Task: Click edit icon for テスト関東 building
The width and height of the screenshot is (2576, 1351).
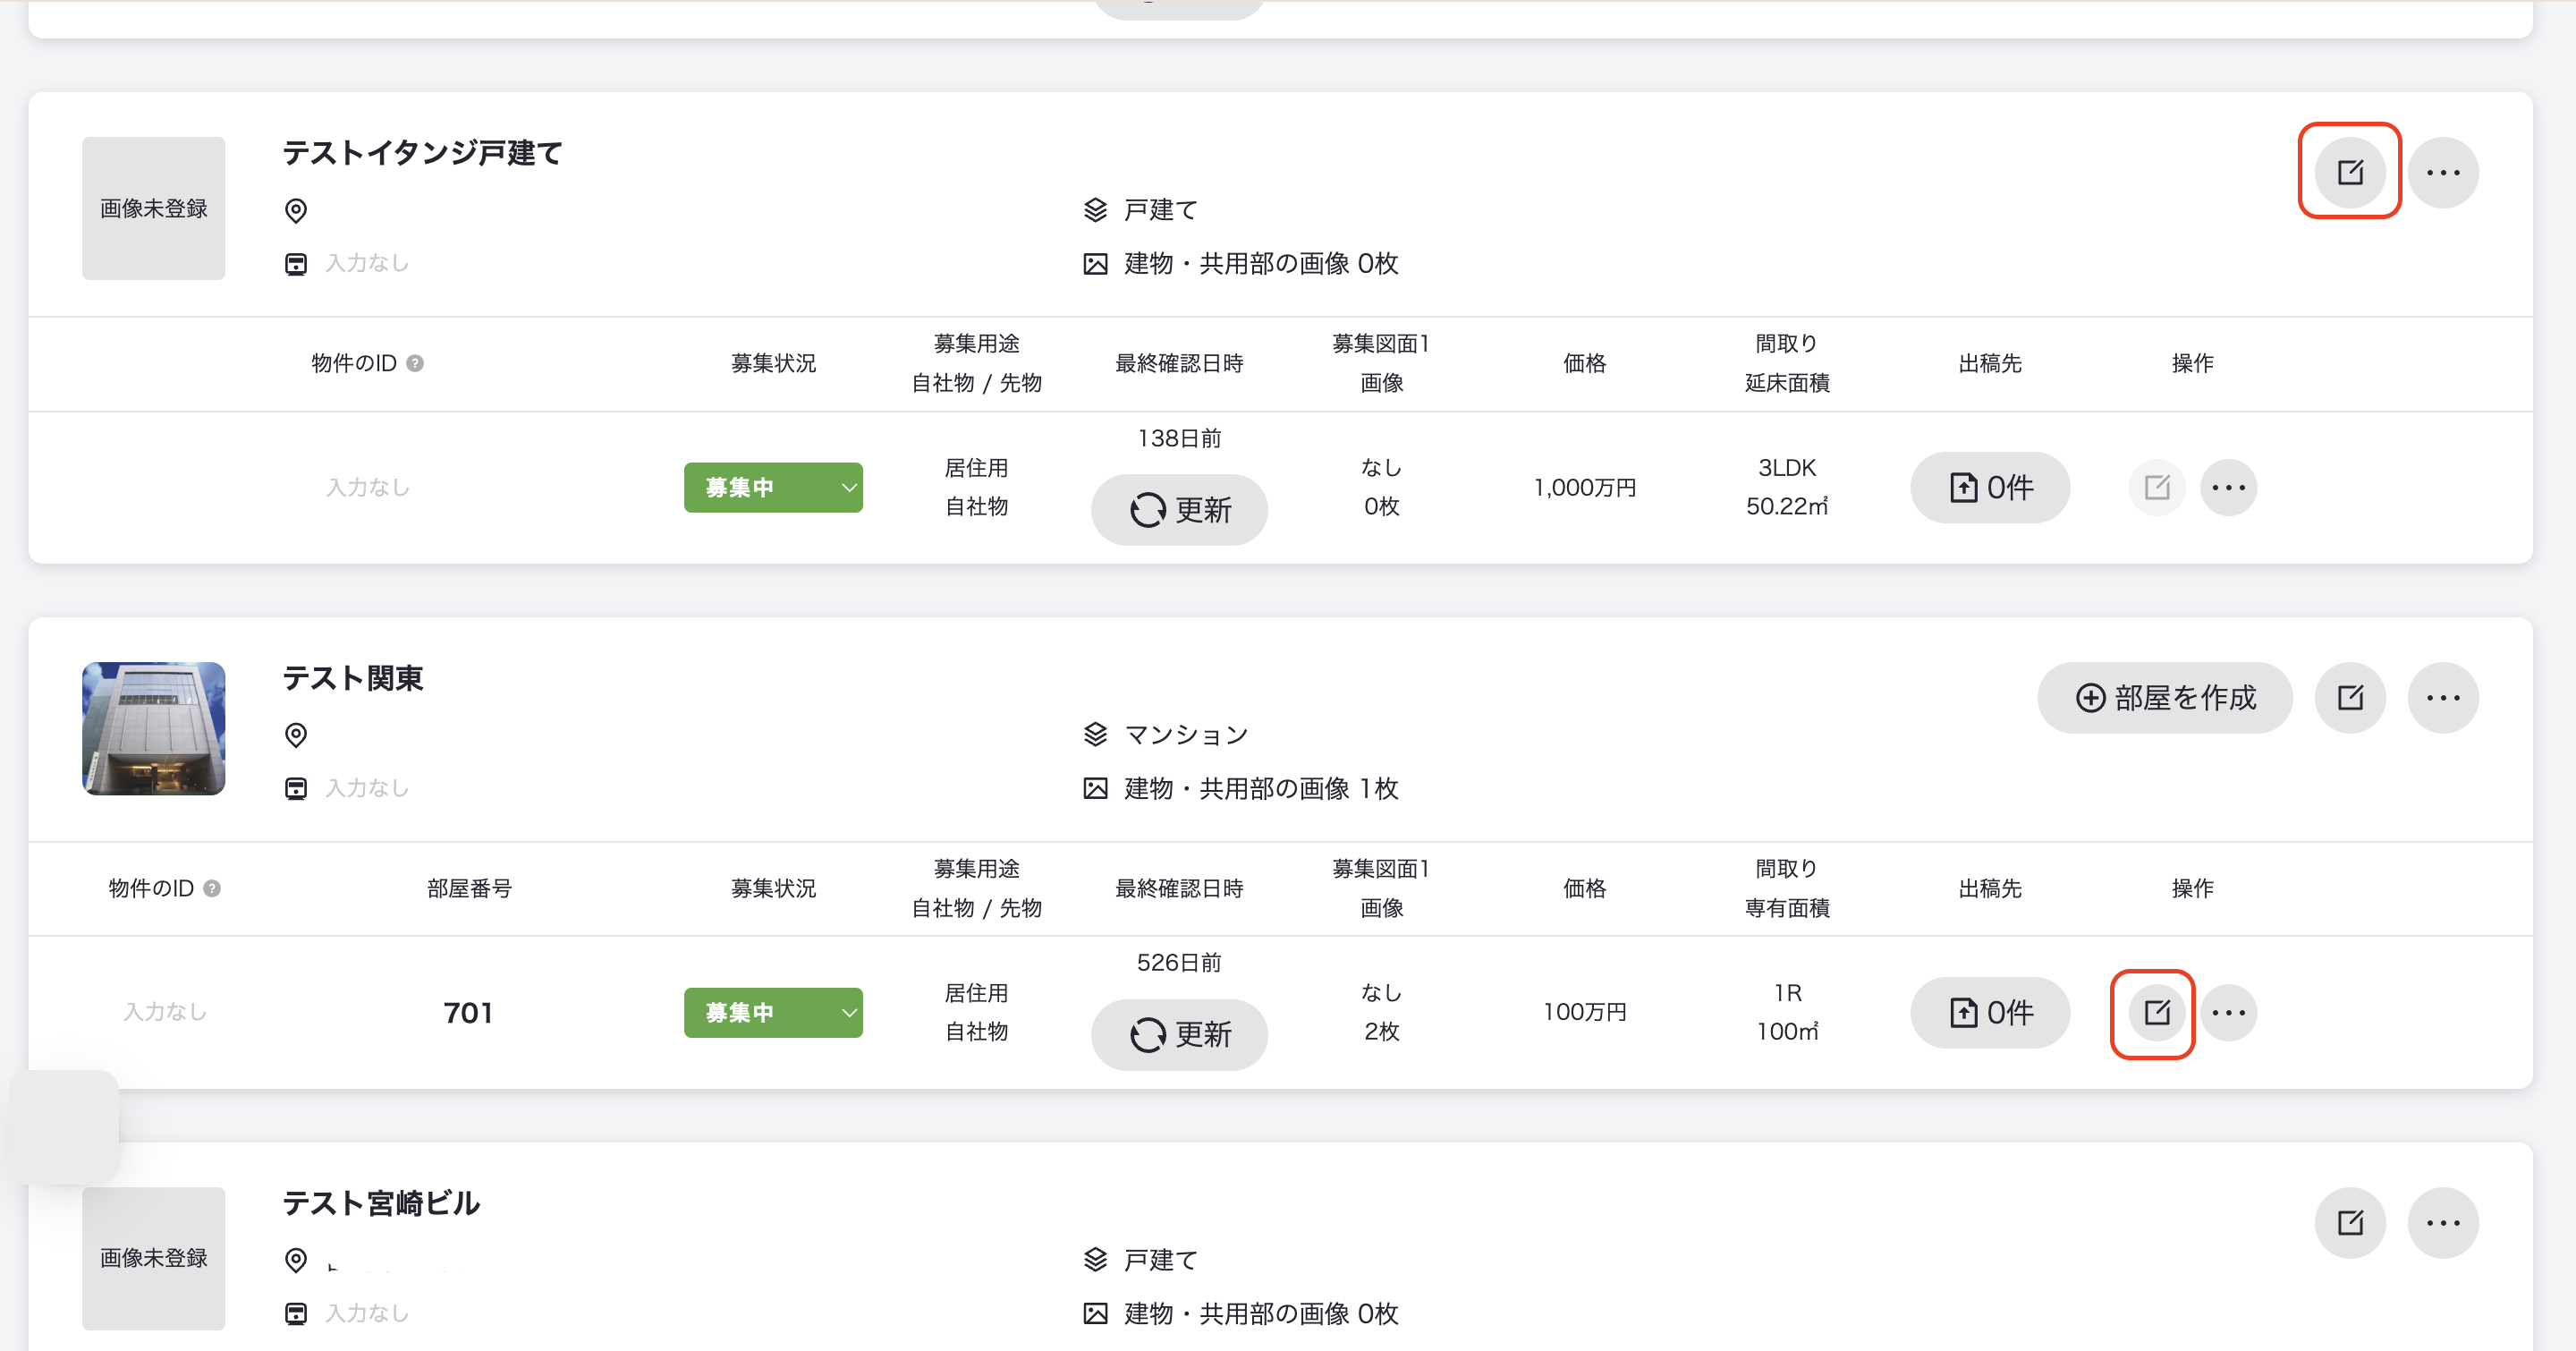Action: click(2349, 697)
